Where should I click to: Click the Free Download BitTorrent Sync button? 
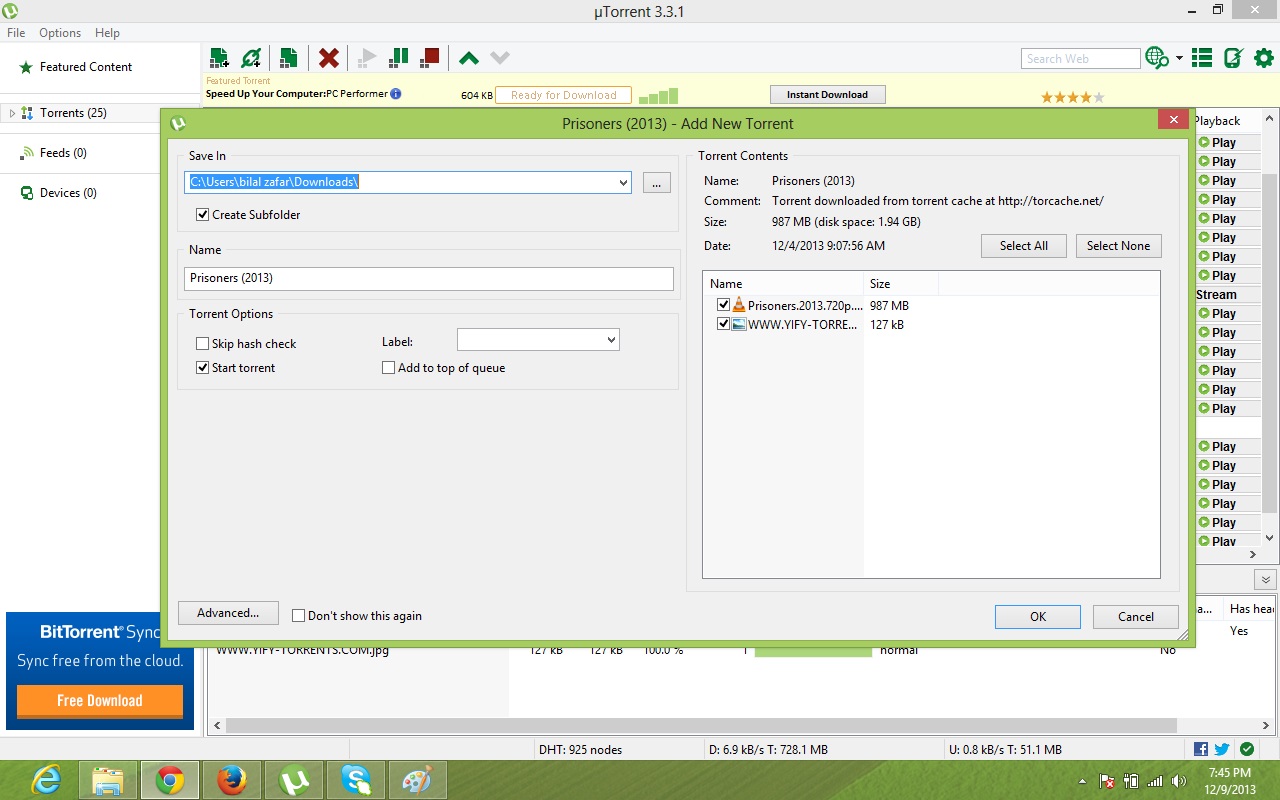point(100,701)
